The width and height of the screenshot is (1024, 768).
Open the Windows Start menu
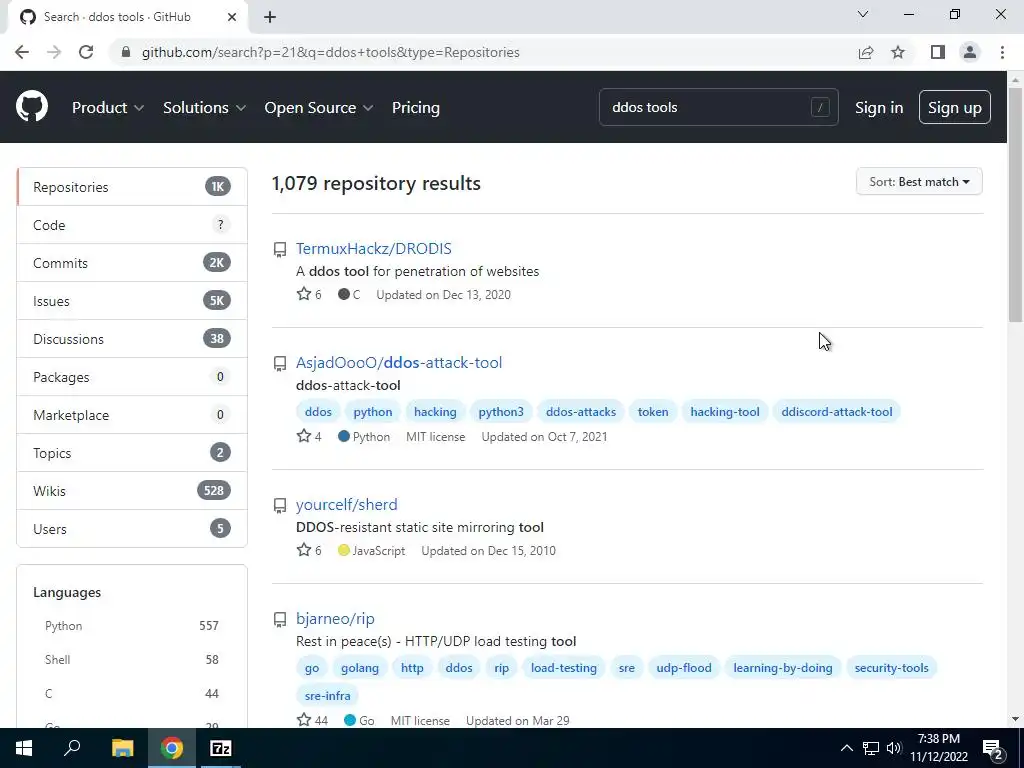pos(24,748)
